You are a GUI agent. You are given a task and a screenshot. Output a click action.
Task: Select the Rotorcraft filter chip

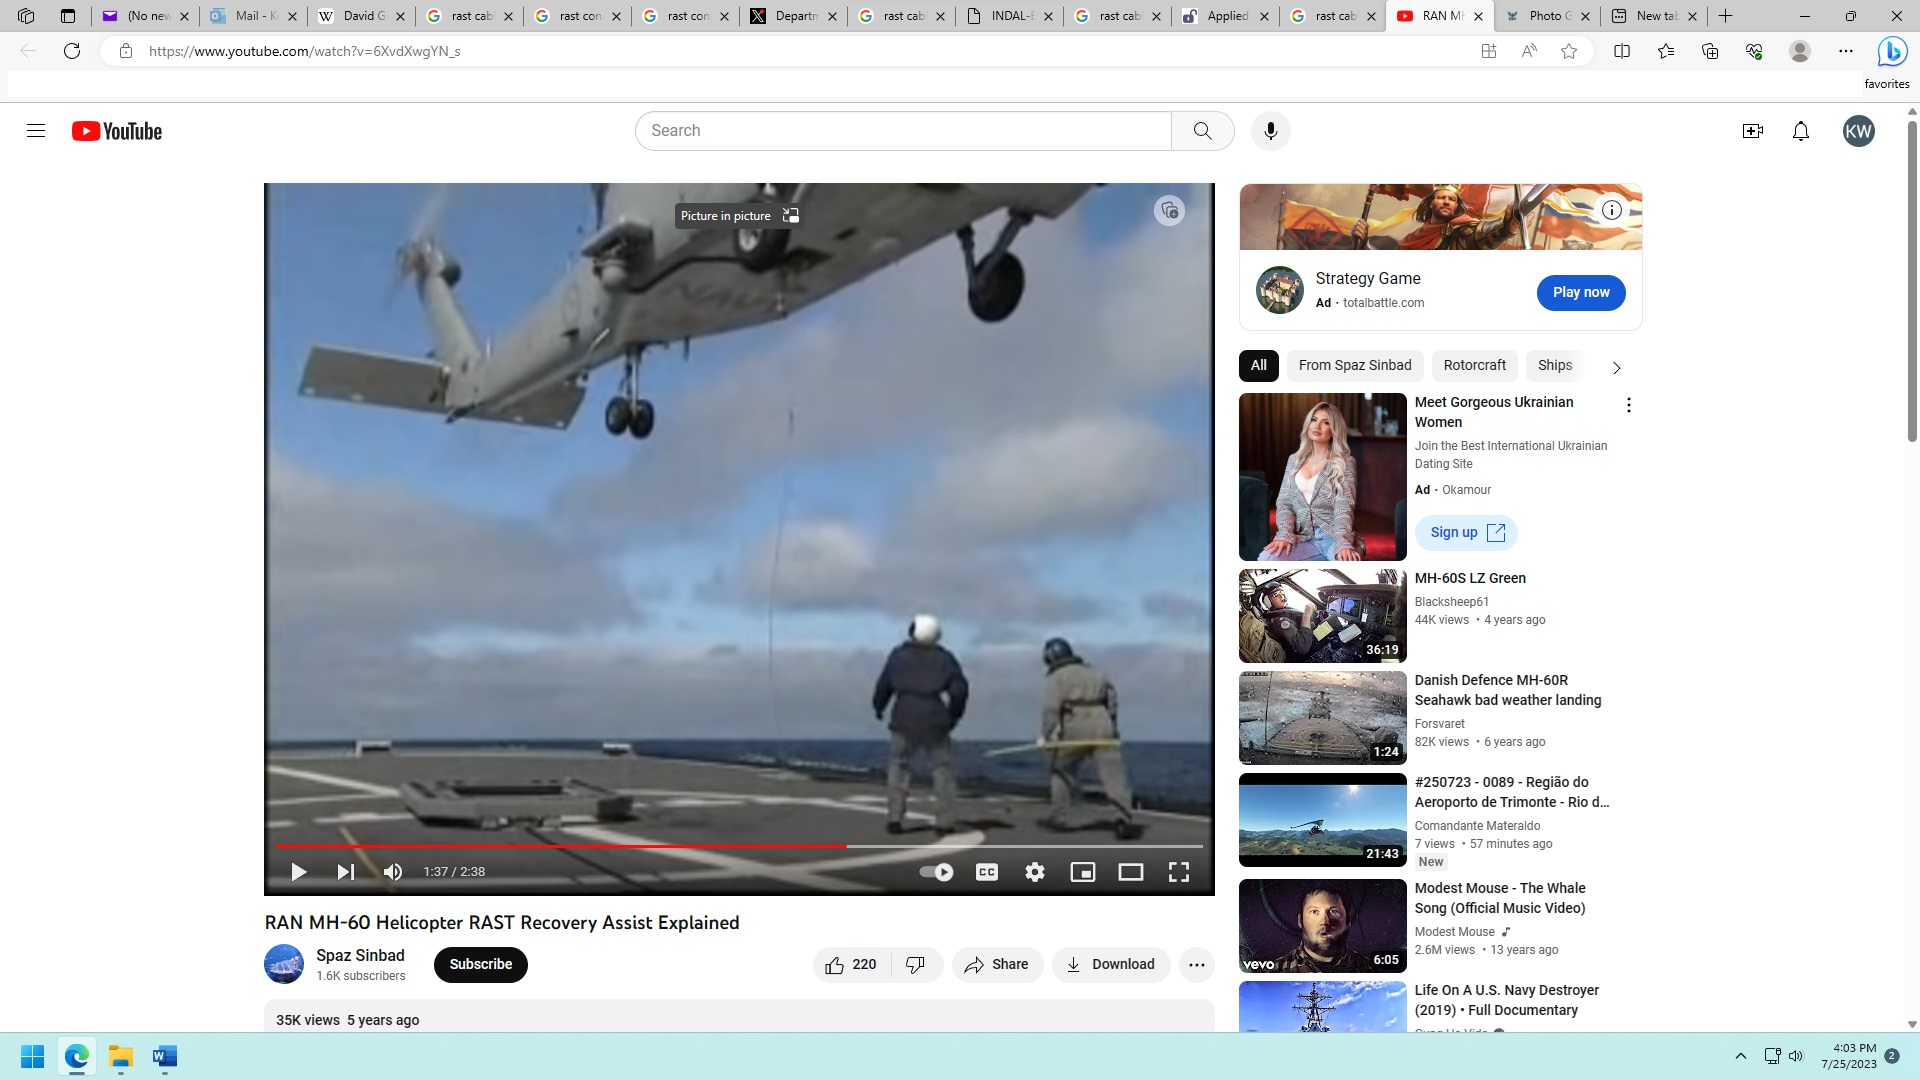point(1474,366)
